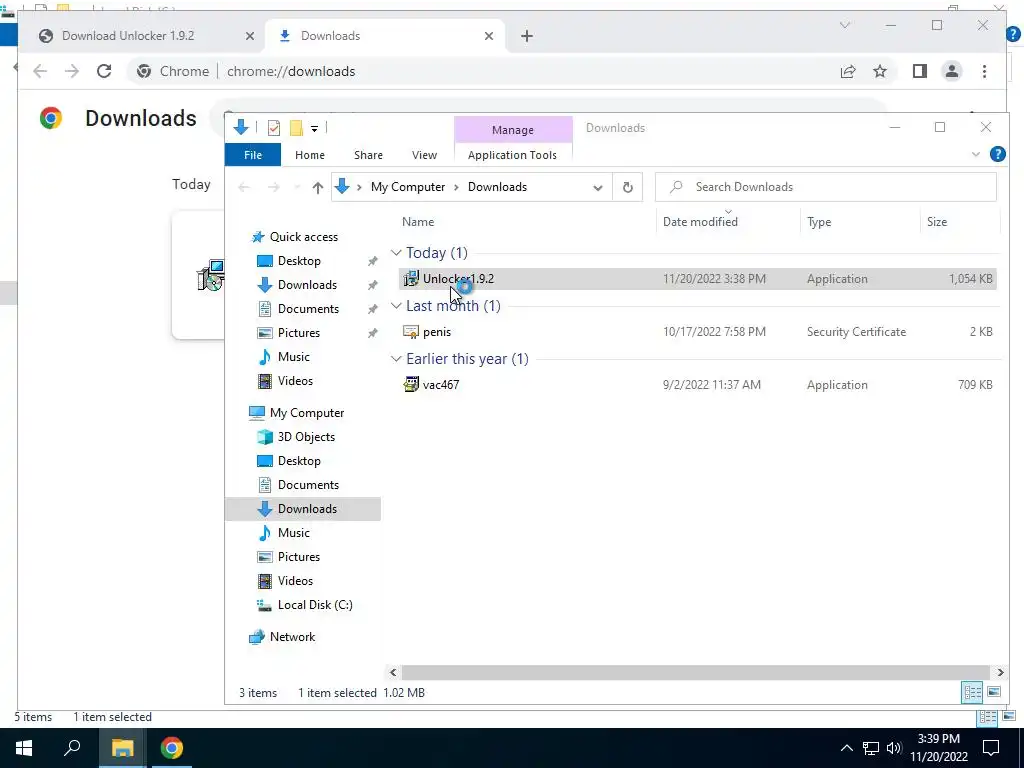Screen dimensions: 1024x768
Task: Refresh Explorer Downloads folder
Action: click(628, 187)
